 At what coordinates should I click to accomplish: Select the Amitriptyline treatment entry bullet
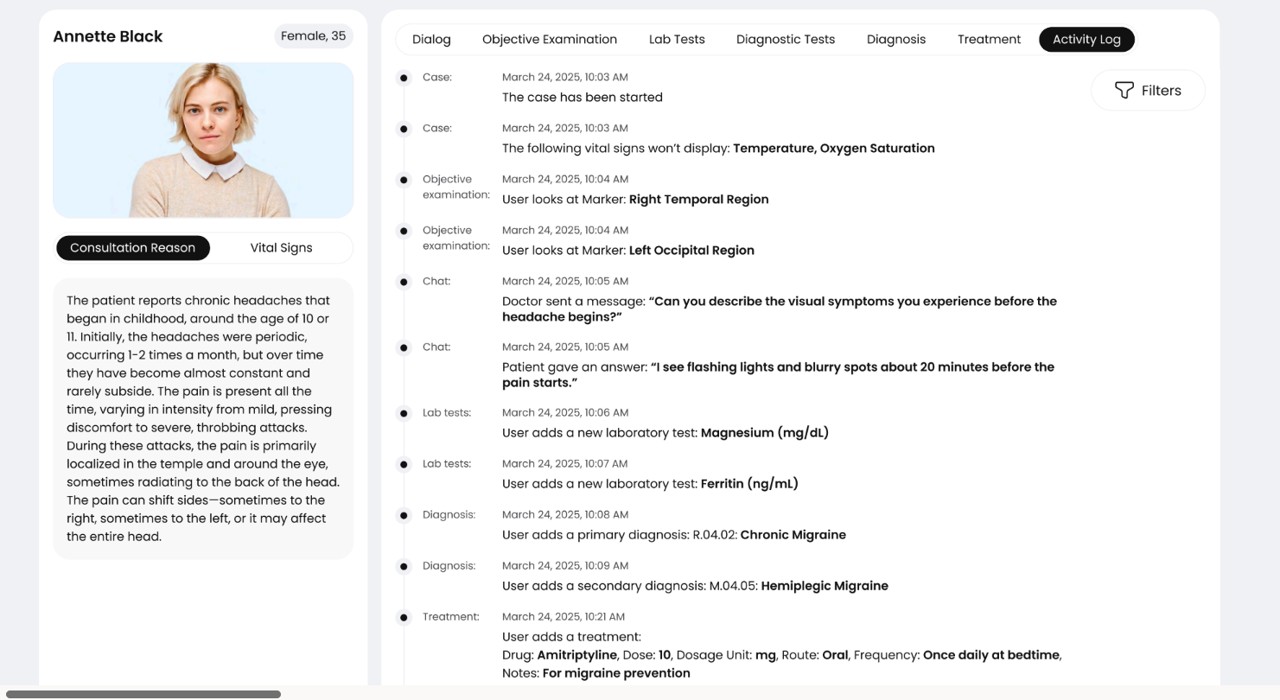pyautogui.click(x=404, y=618)
